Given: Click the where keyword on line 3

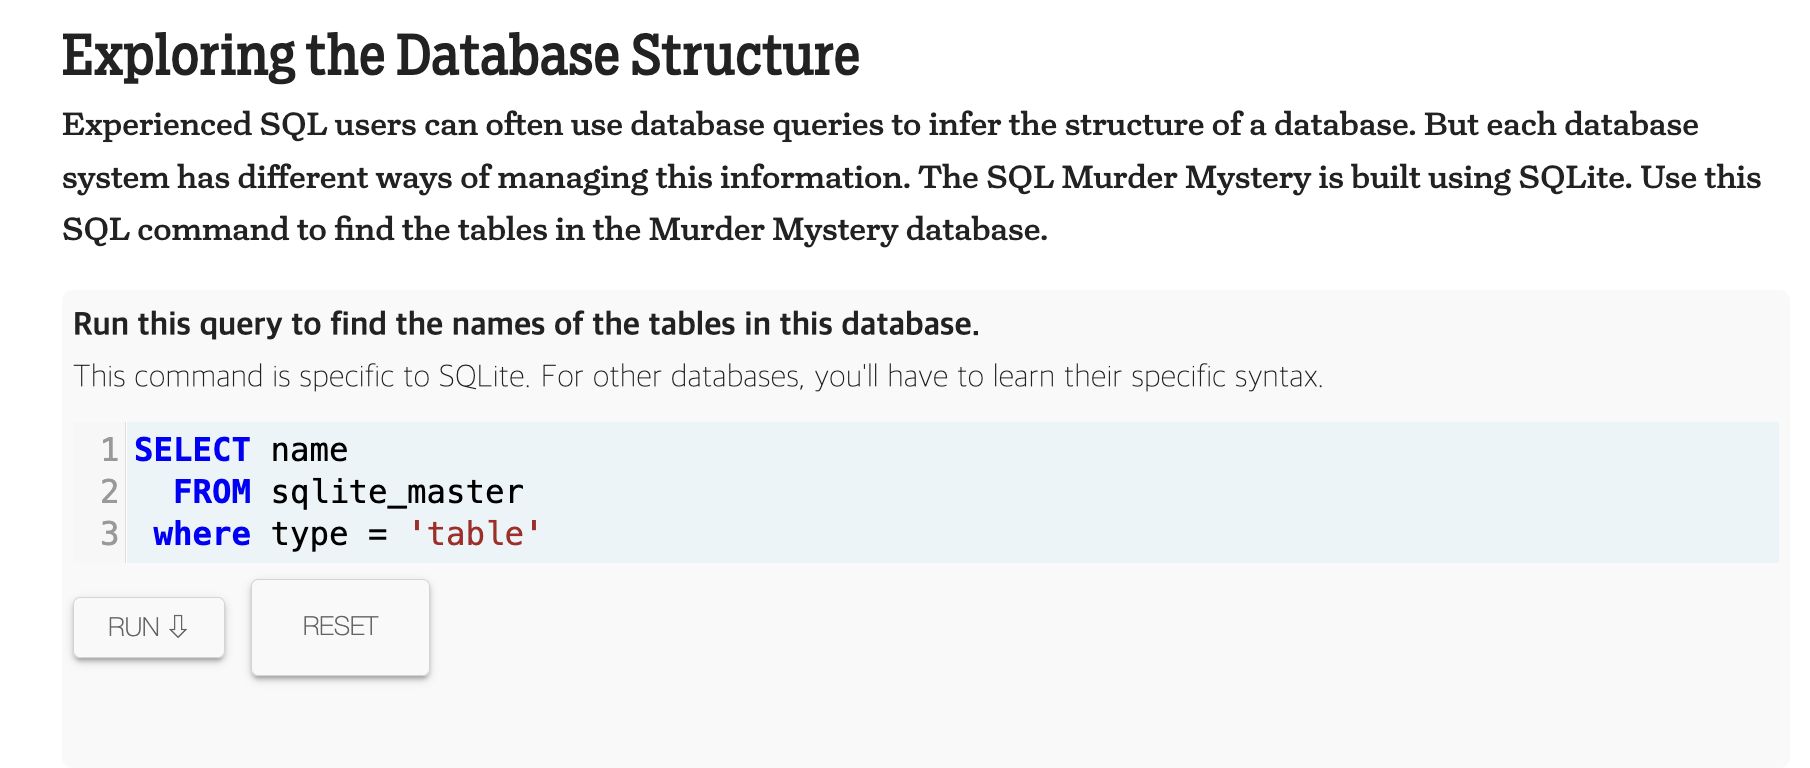Looking at the screenshot, I should 202,534.
